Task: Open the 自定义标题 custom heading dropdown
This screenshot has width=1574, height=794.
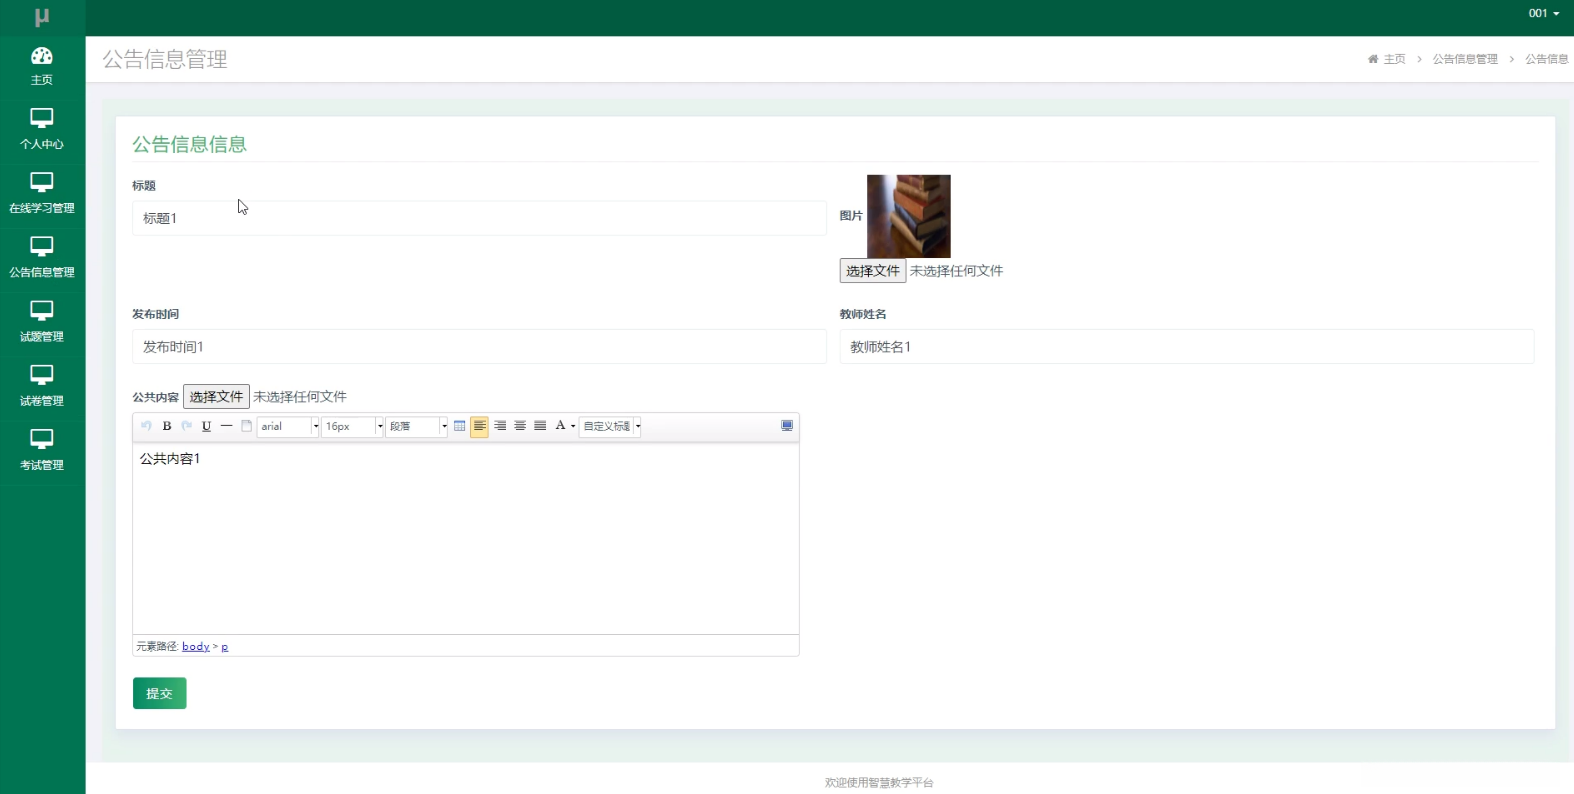Action: click(610, 426)
